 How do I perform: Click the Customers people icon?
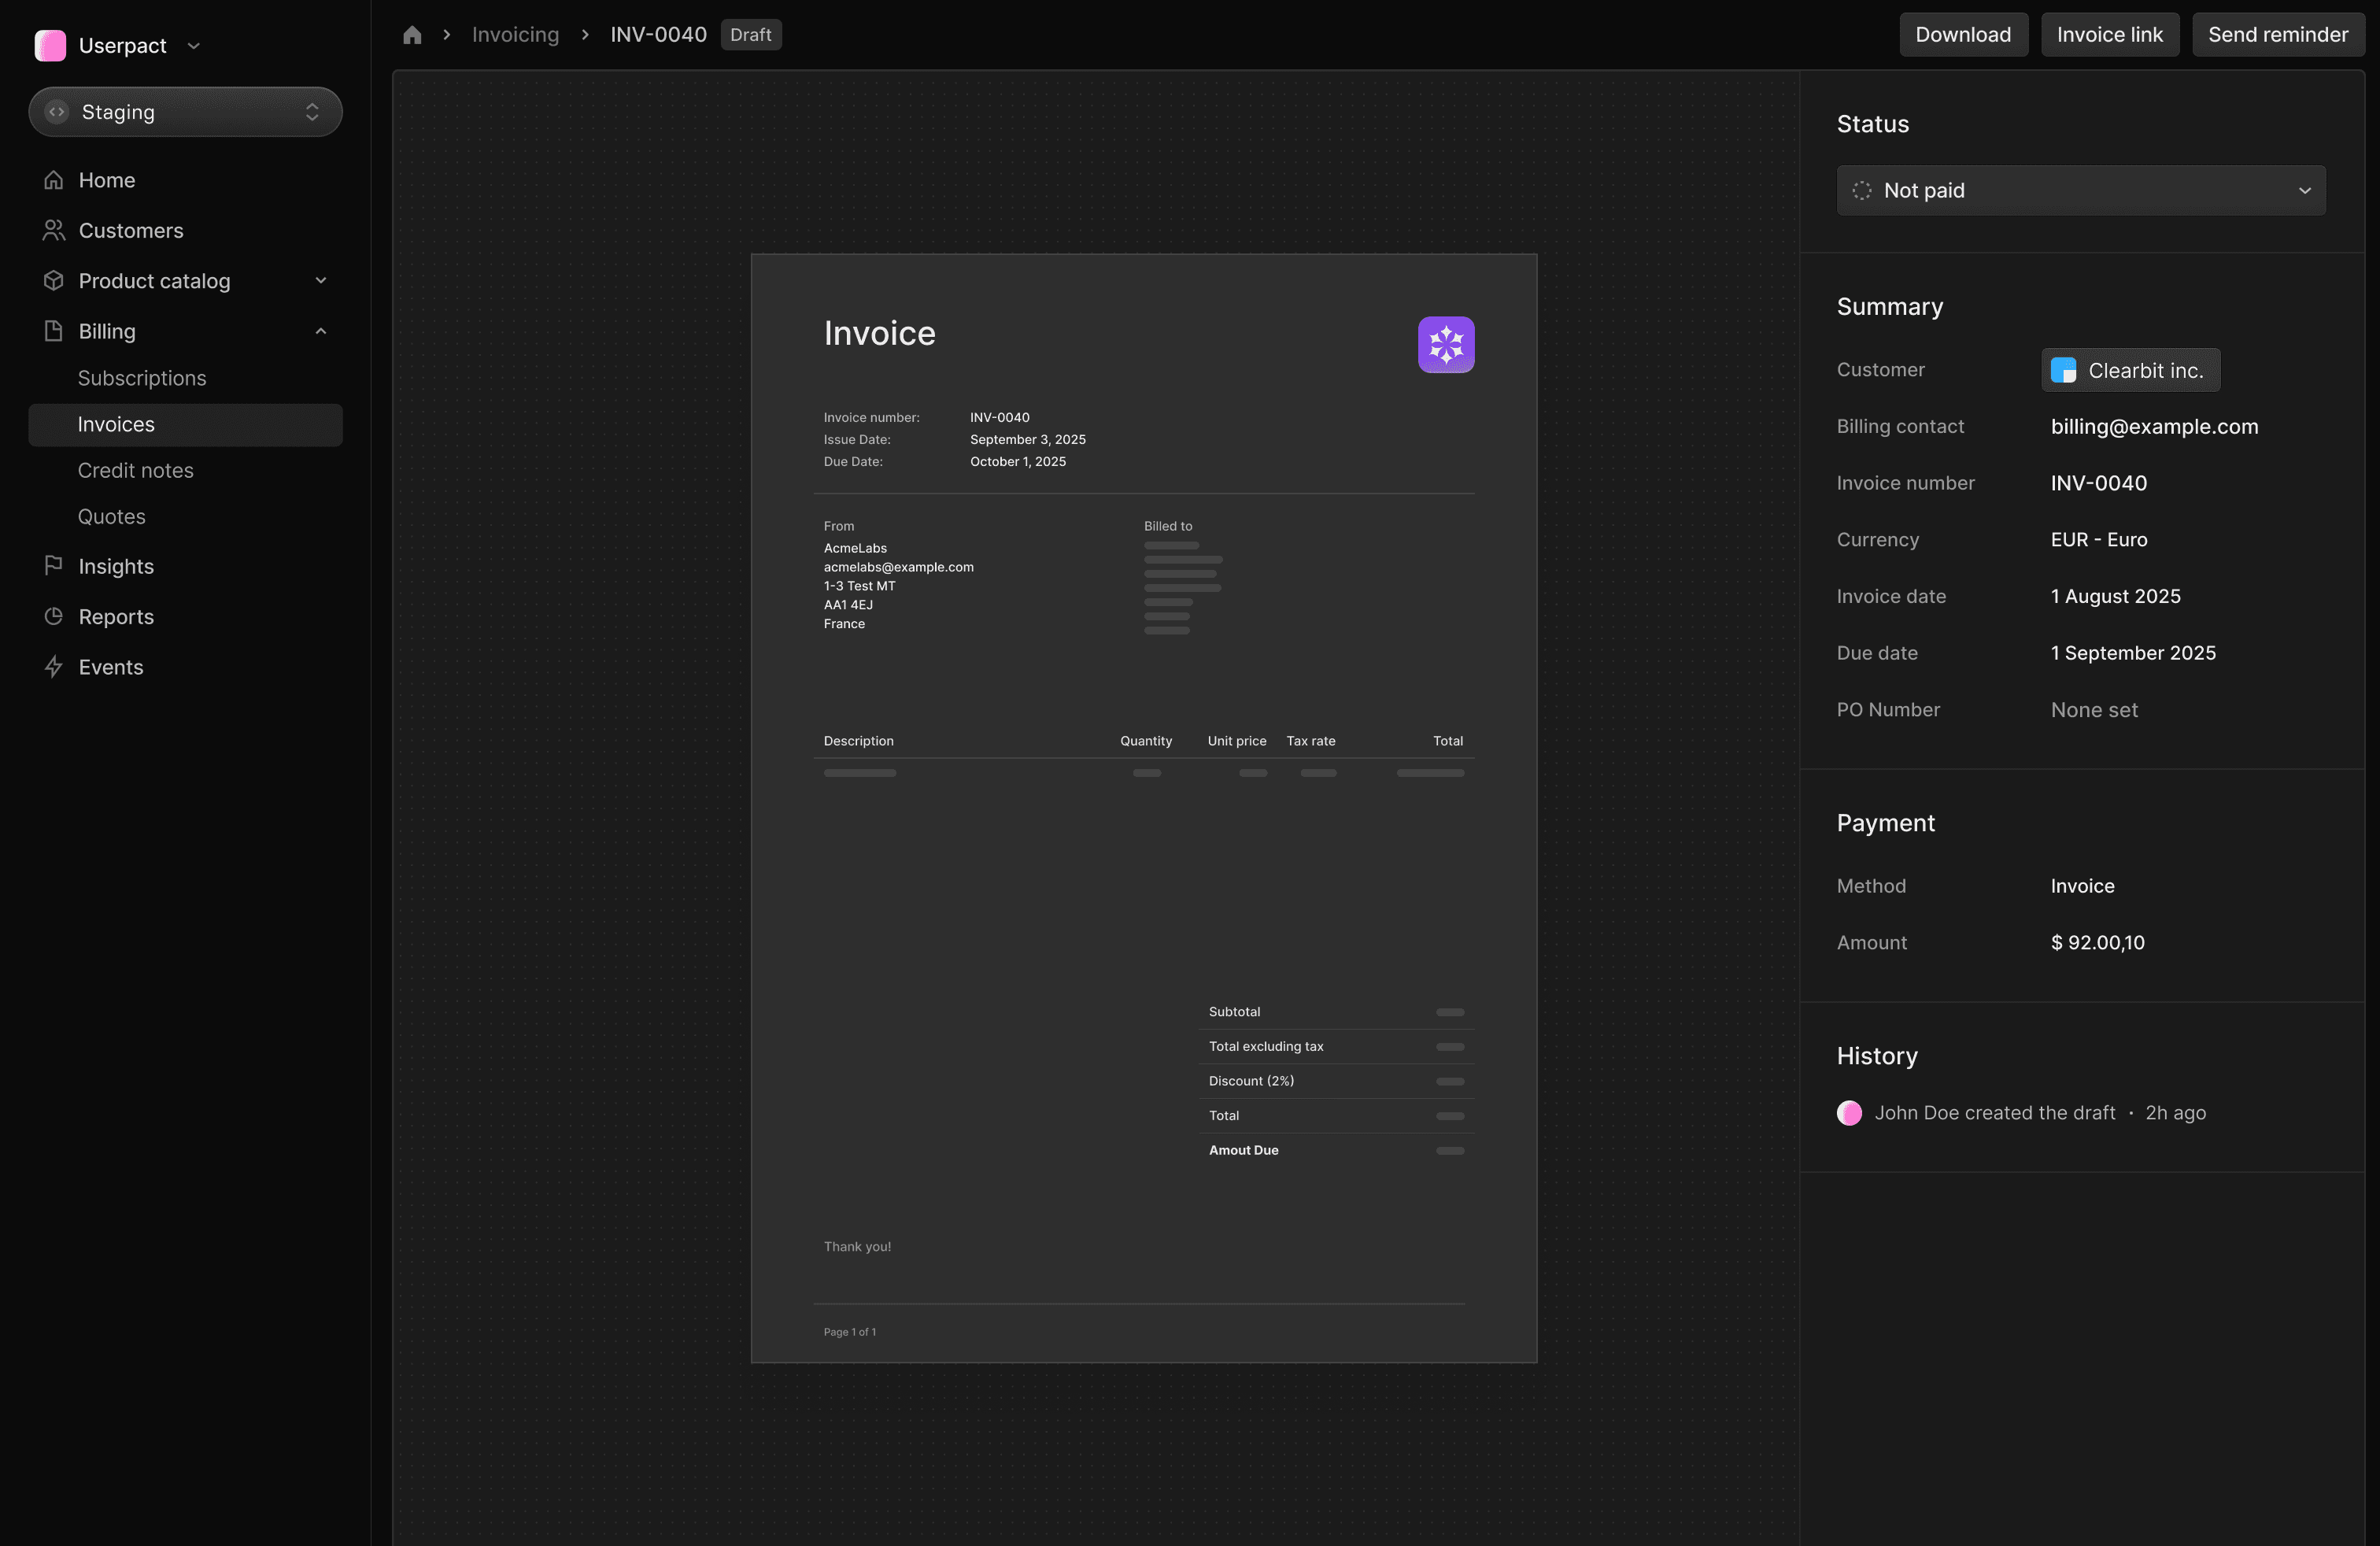[x=54, y=231]
